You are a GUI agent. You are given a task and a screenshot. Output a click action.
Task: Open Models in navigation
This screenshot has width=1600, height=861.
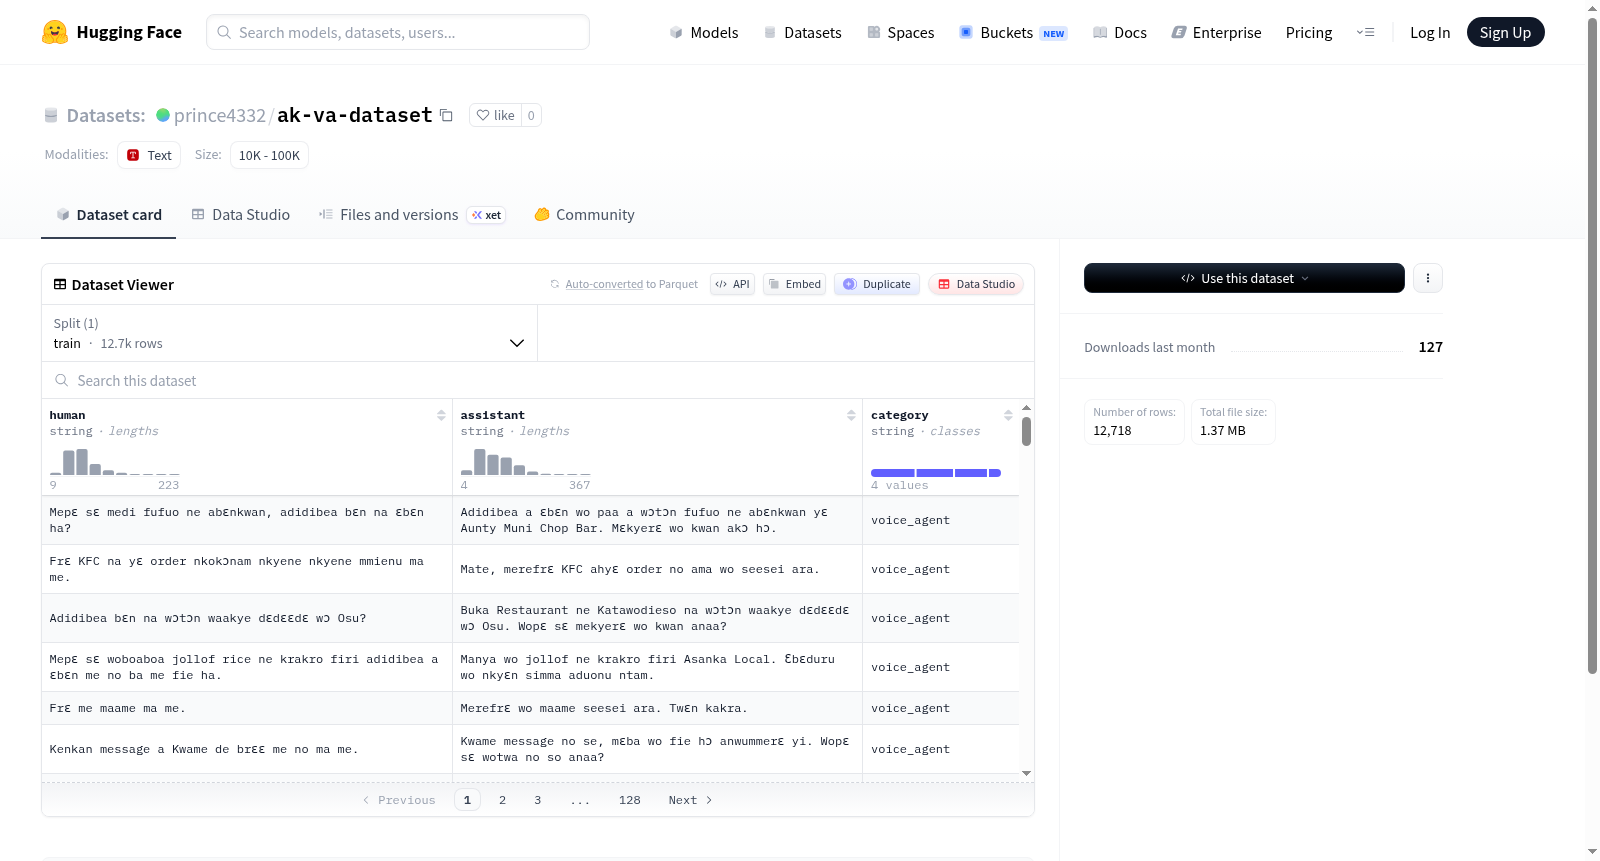[704, 32]
